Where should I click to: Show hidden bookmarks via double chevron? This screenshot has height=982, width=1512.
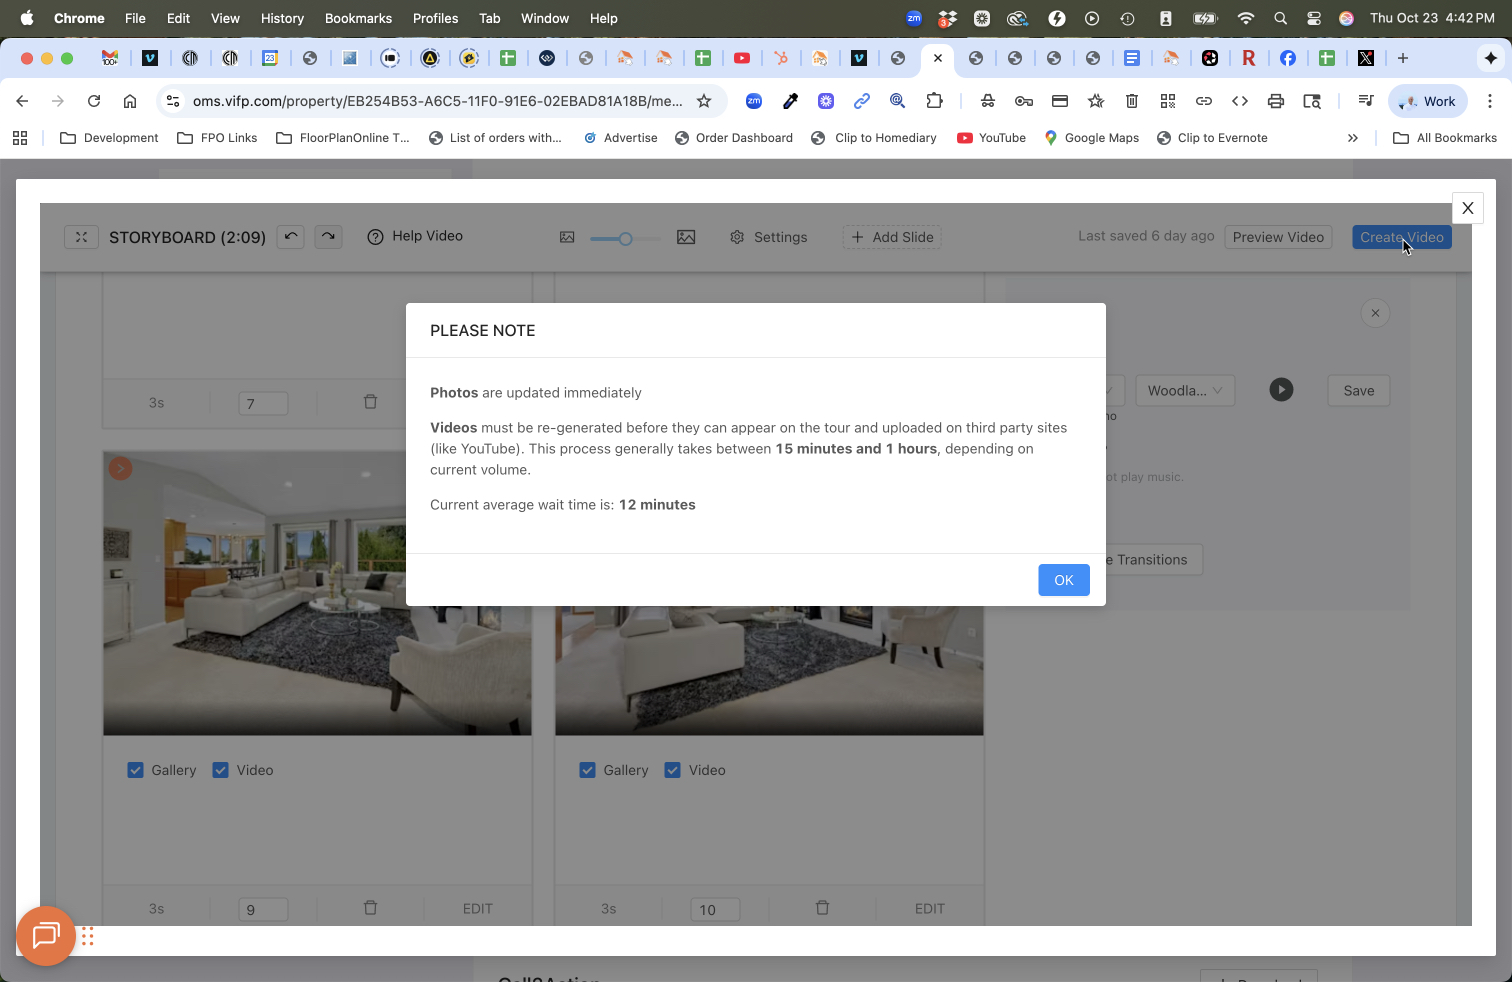[x=1353, y=138]
